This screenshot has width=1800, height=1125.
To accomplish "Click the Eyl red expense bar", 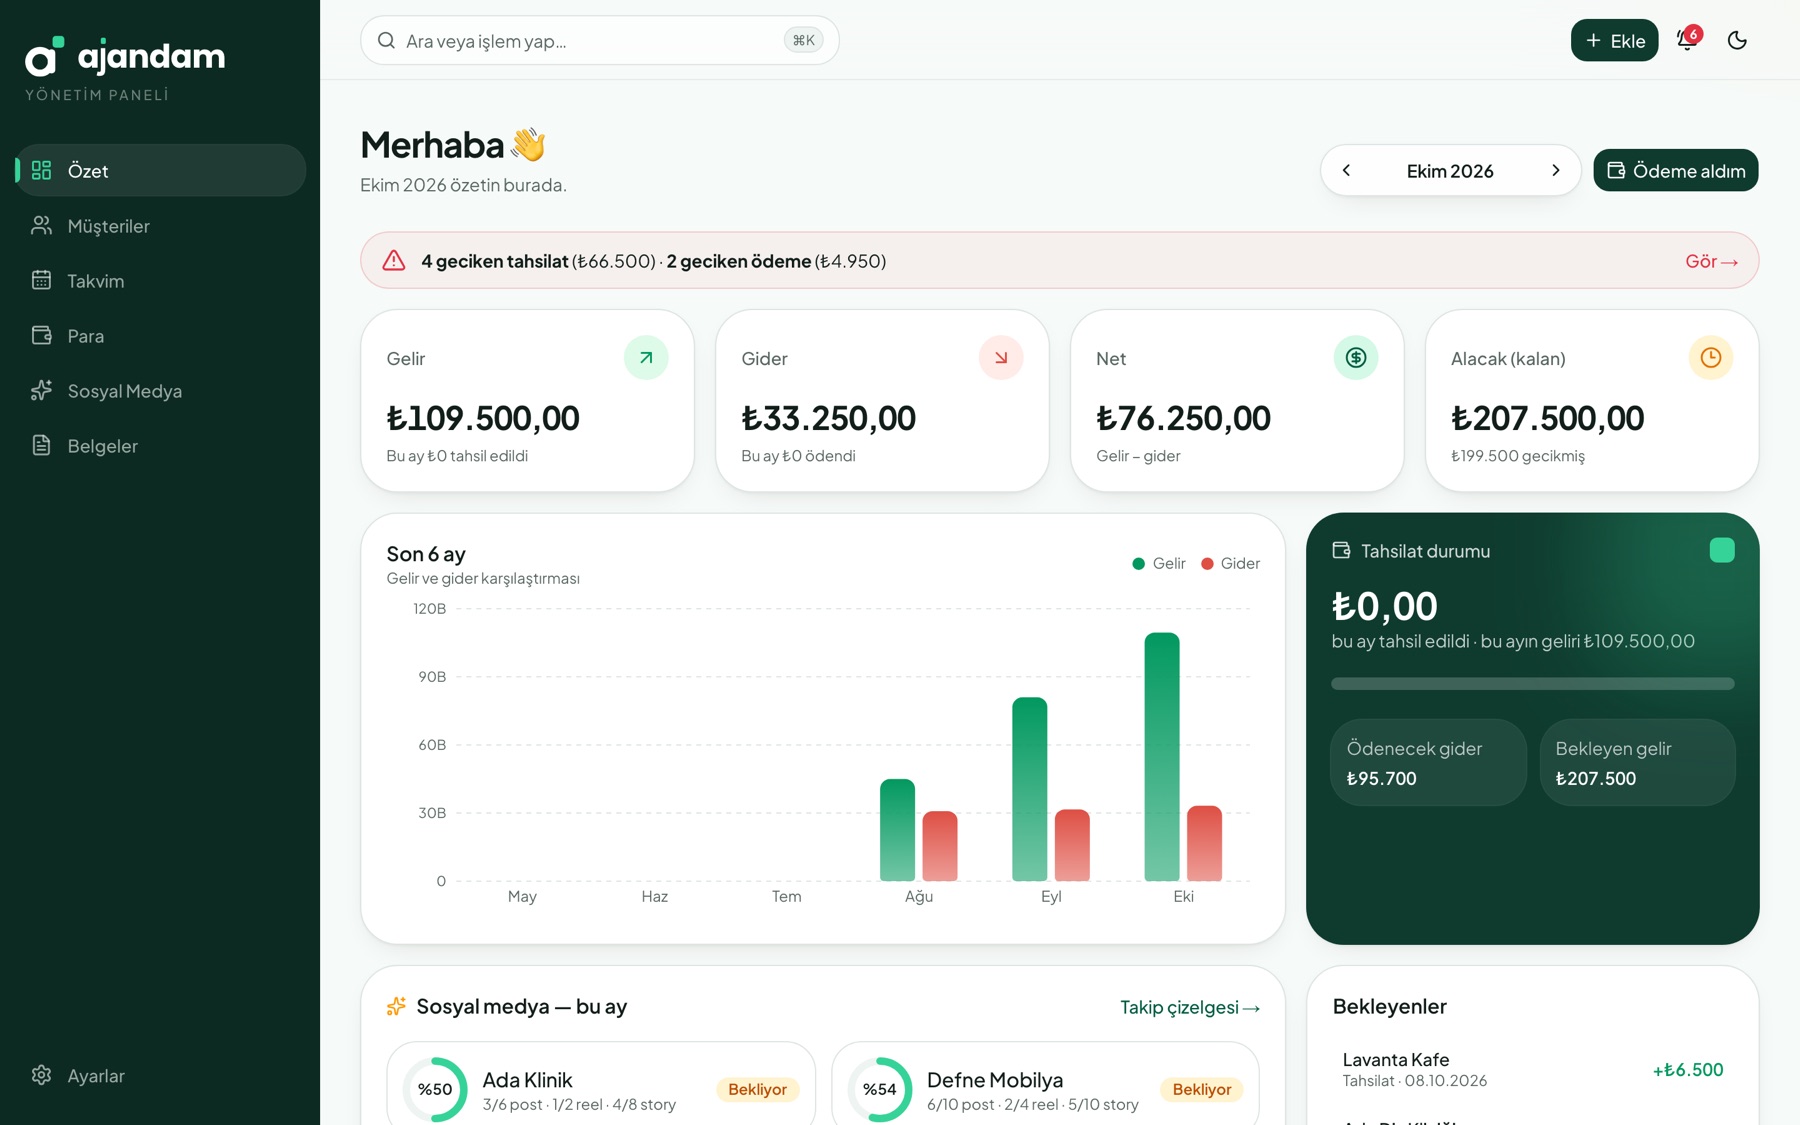I will (x=1072, y=845).
